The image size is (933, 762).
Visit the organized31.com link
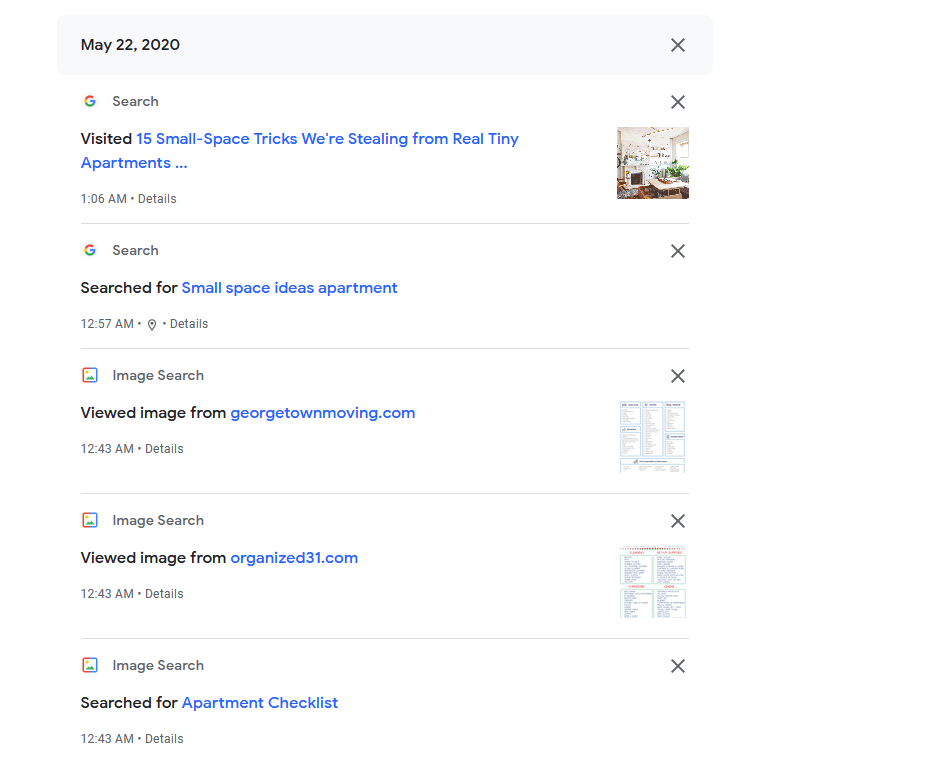tap(294, 558)
